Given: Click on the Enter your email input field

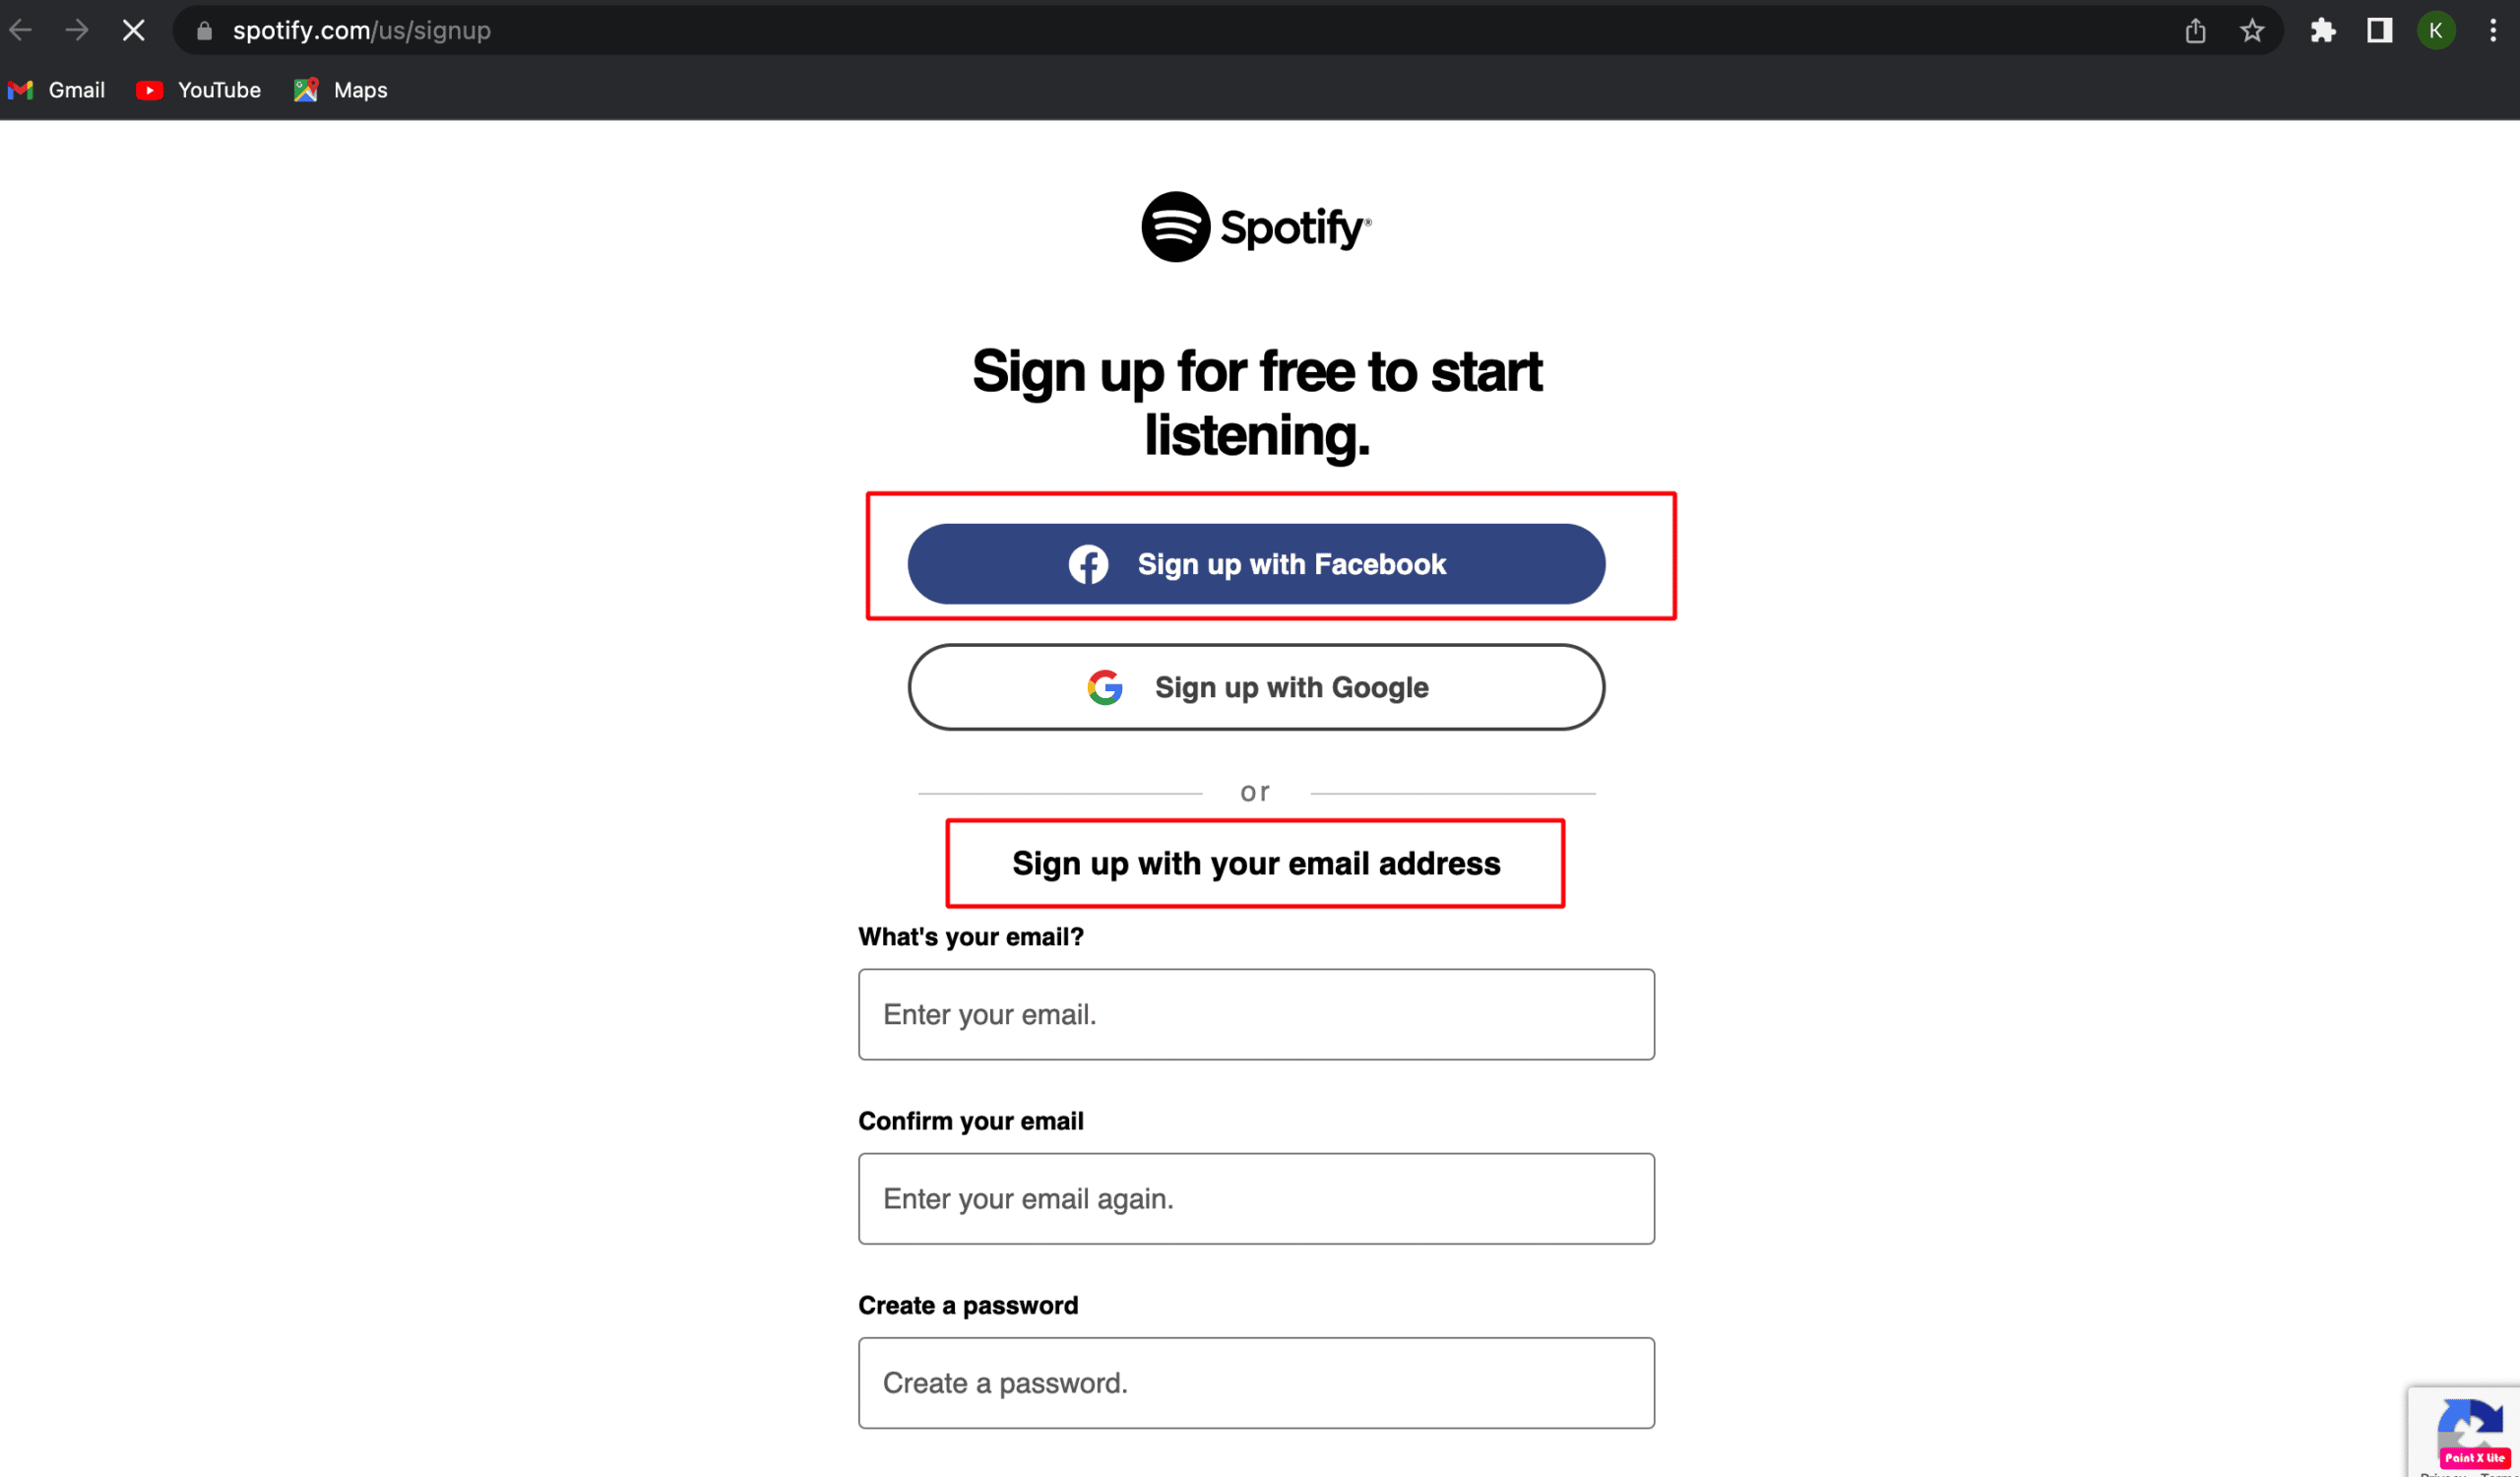Looking at the screenshot, I should click(1255, 1013).
